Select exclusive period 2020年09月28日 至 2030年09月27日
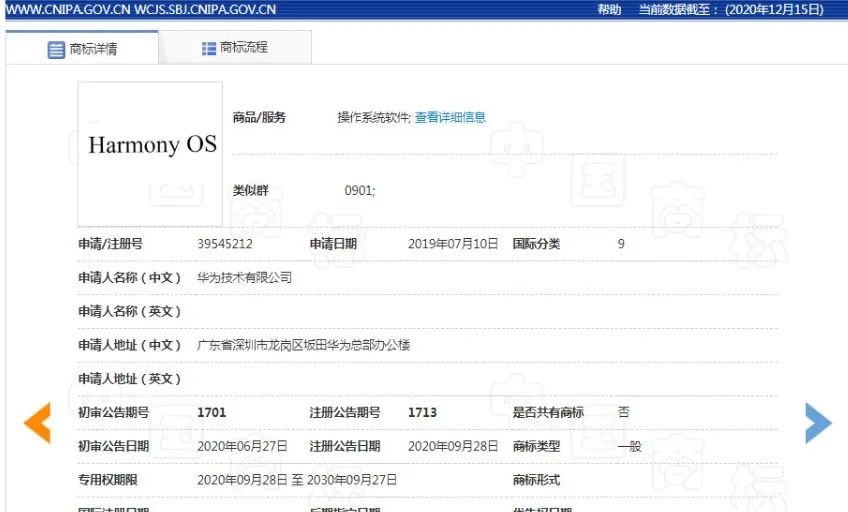848x512 pixels. tap(297, 480)
